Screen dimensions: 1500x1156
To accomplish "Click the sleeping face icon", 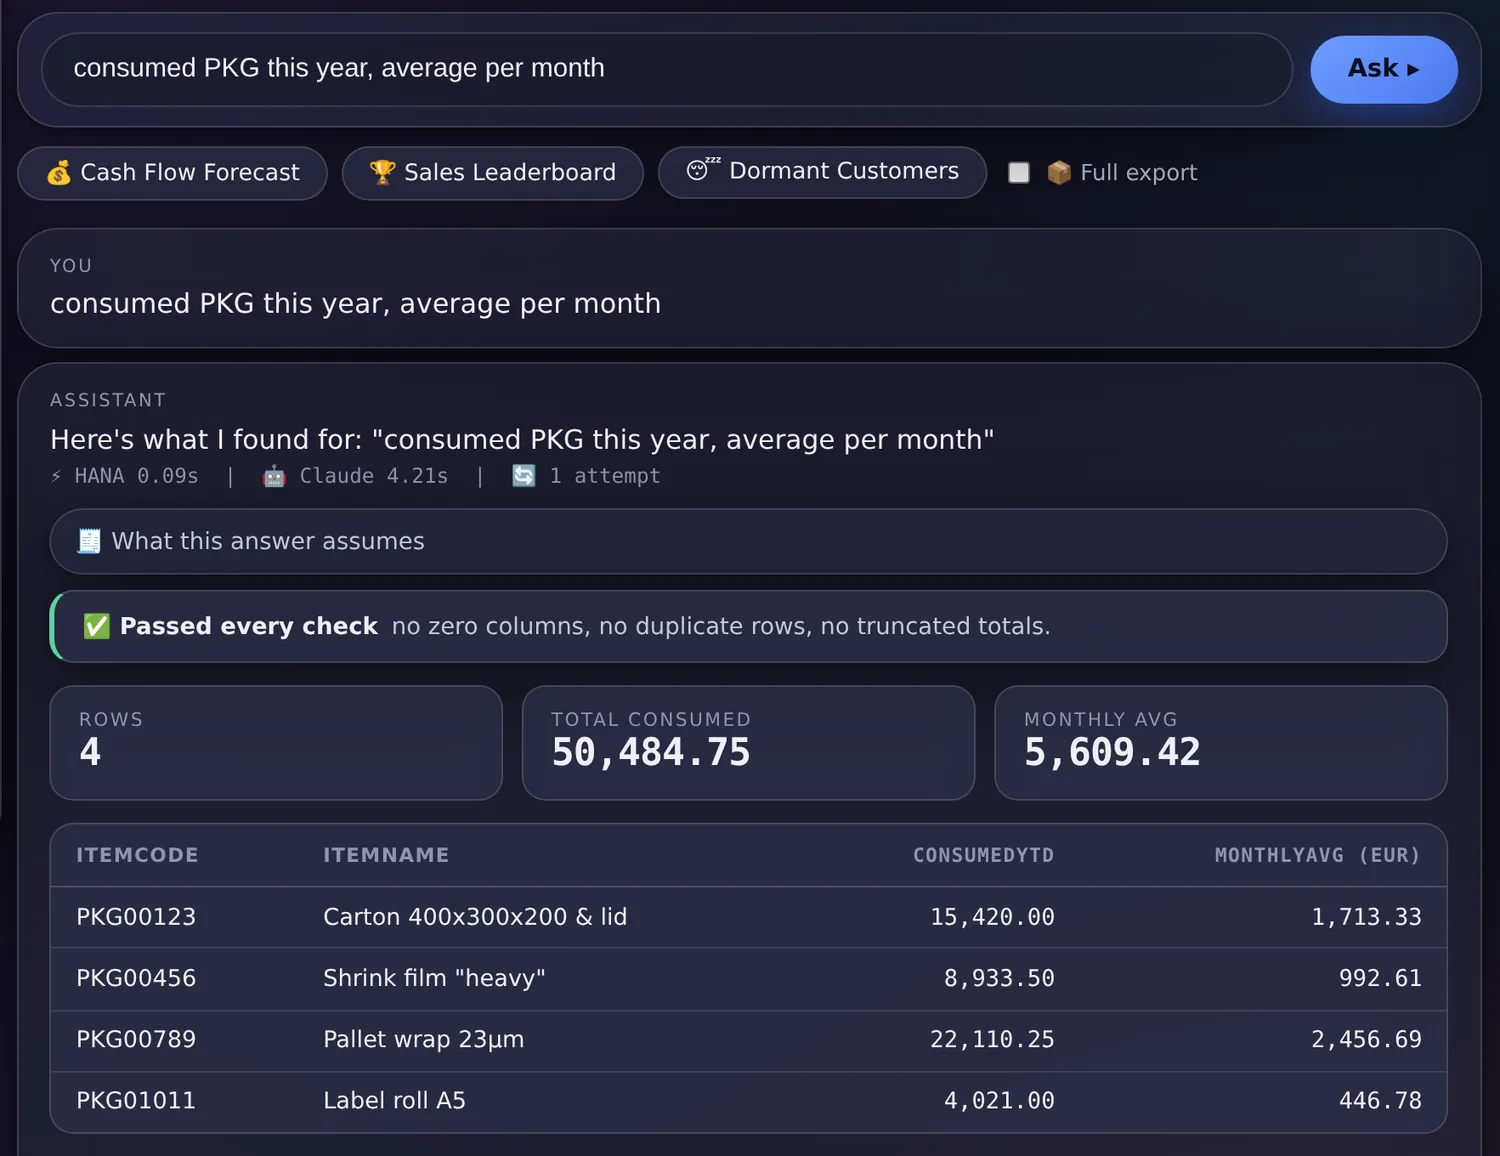I will [x=702, y=169].
